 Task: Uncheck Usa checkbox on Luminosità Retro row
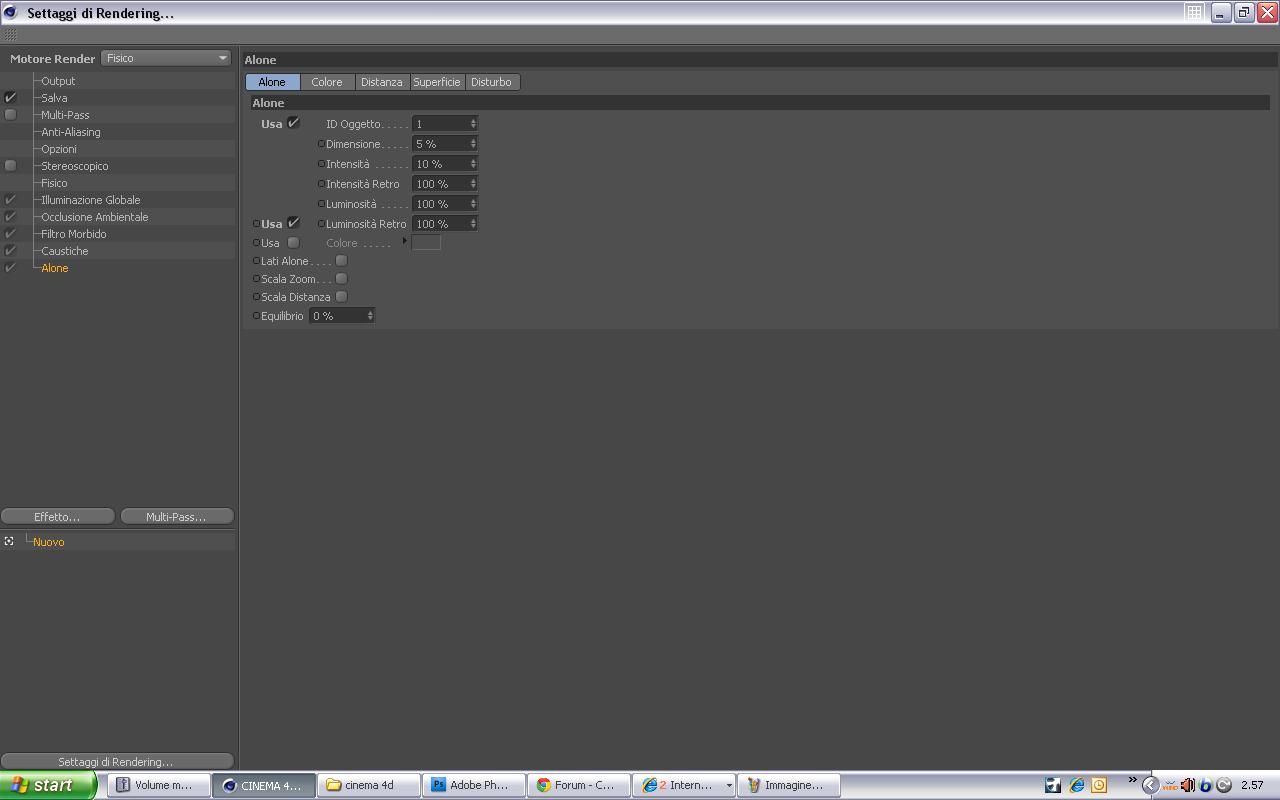(293, 223)
